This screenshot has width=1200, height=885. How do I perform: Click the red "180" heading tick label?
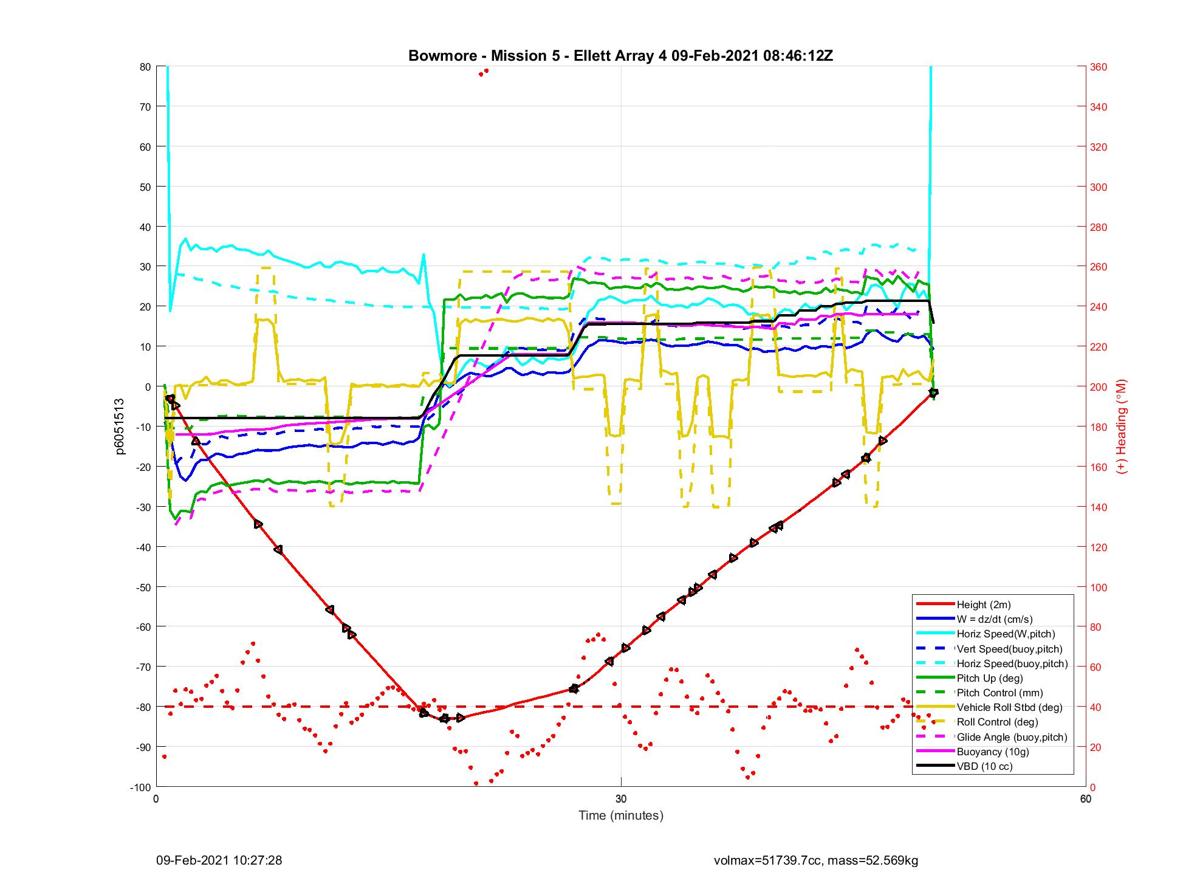click(x=1100, y=427)
